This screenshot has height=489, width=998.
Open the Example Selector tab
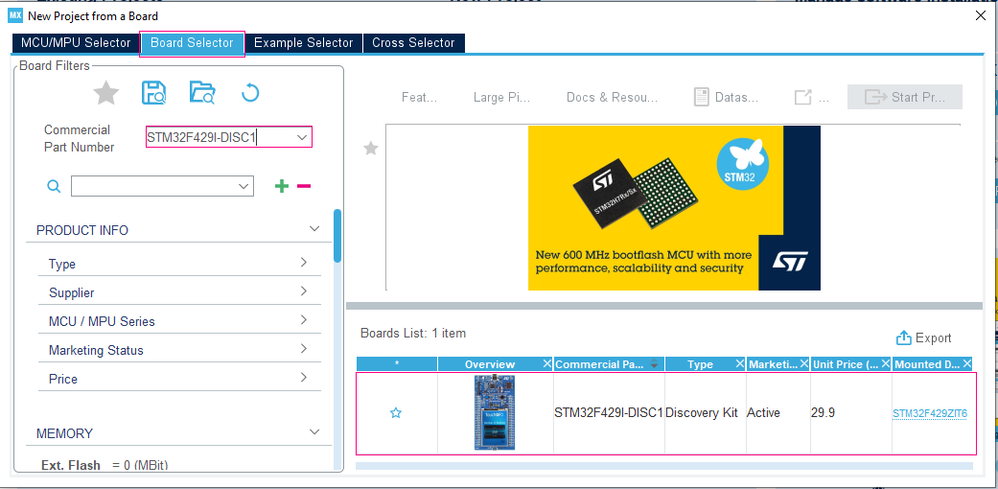tap(303, 43)
